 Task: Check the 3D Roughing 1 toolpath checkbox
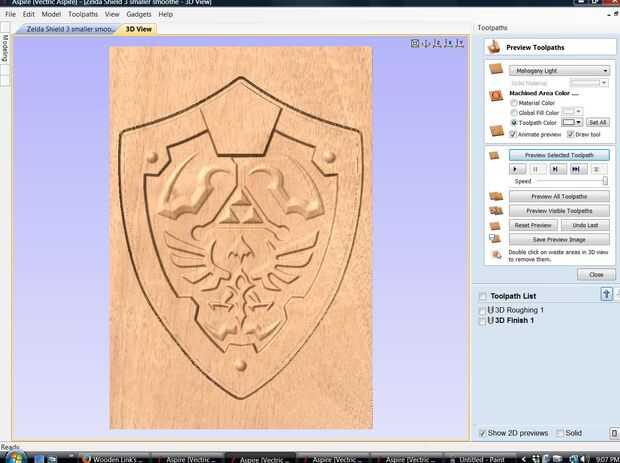pyautogui.click(x=482, y=311)
